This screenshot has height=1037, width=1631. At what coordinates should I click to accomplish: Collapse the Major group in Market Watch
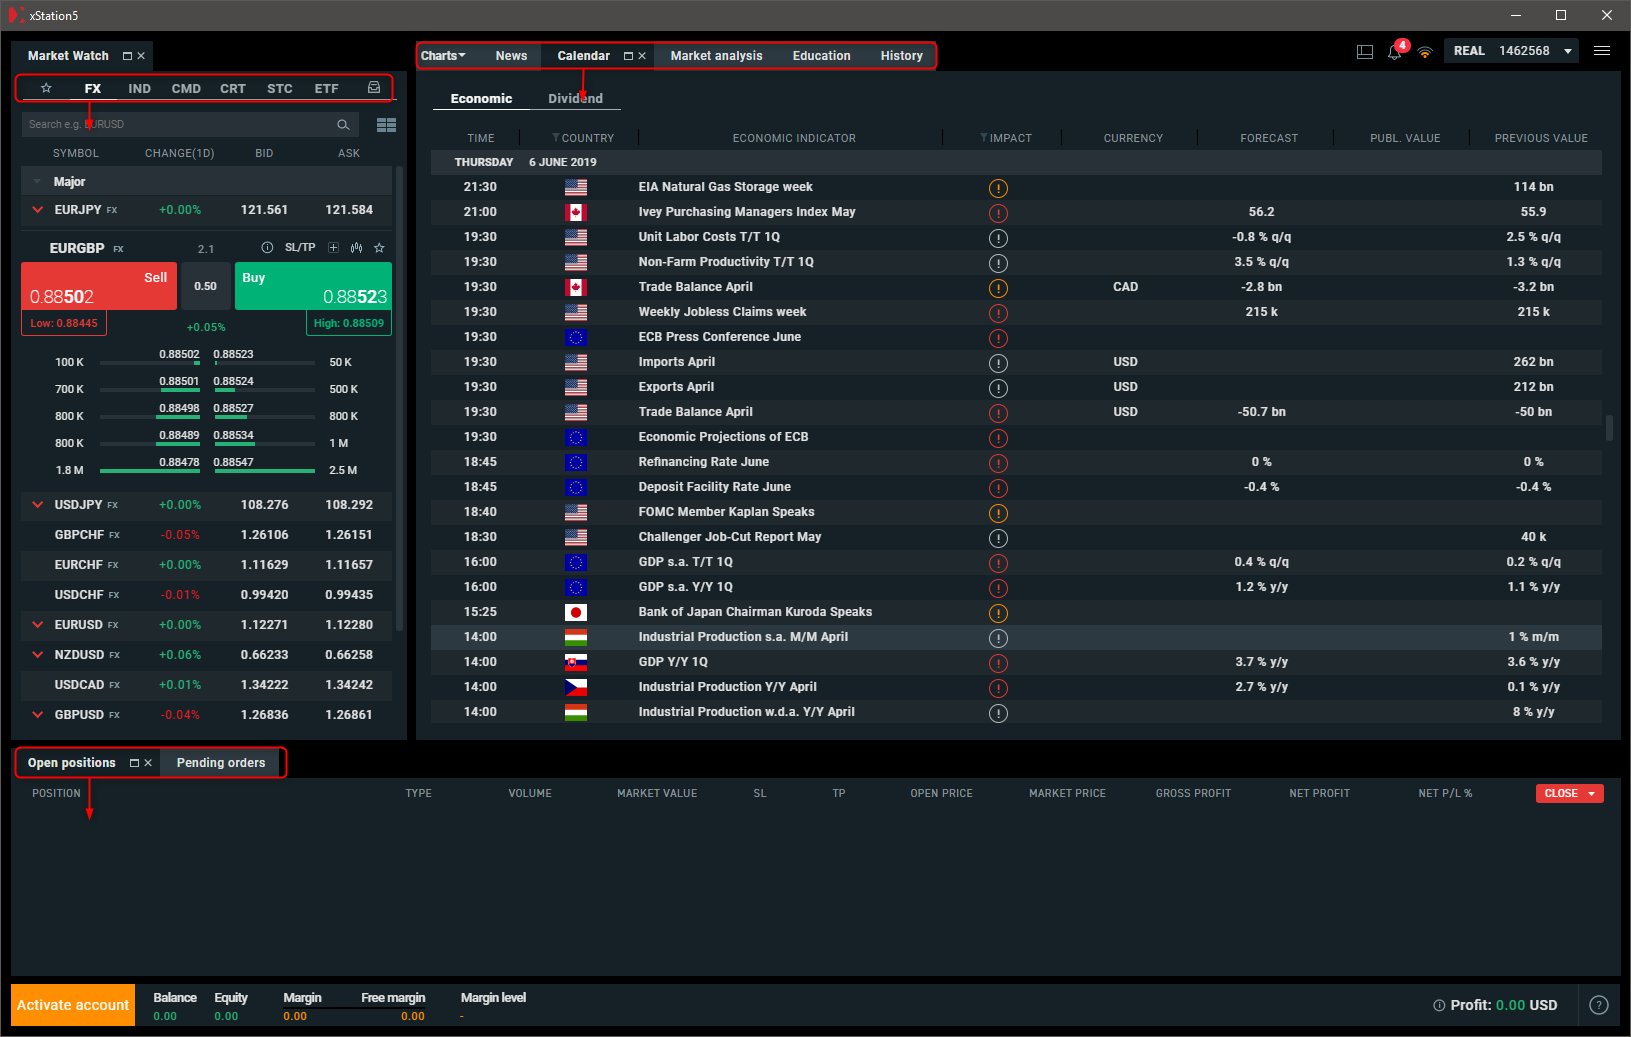point(37,182)
